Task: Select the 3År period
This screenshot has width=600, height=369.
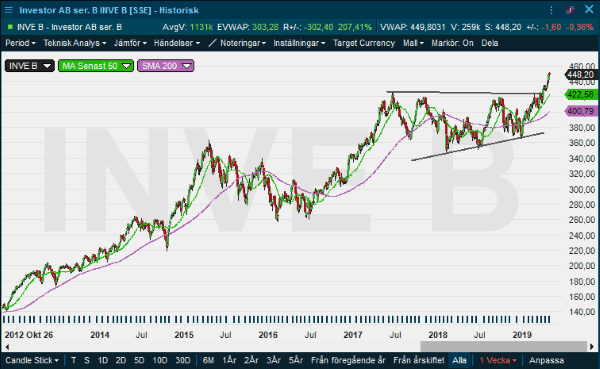Action: [274, 360]
